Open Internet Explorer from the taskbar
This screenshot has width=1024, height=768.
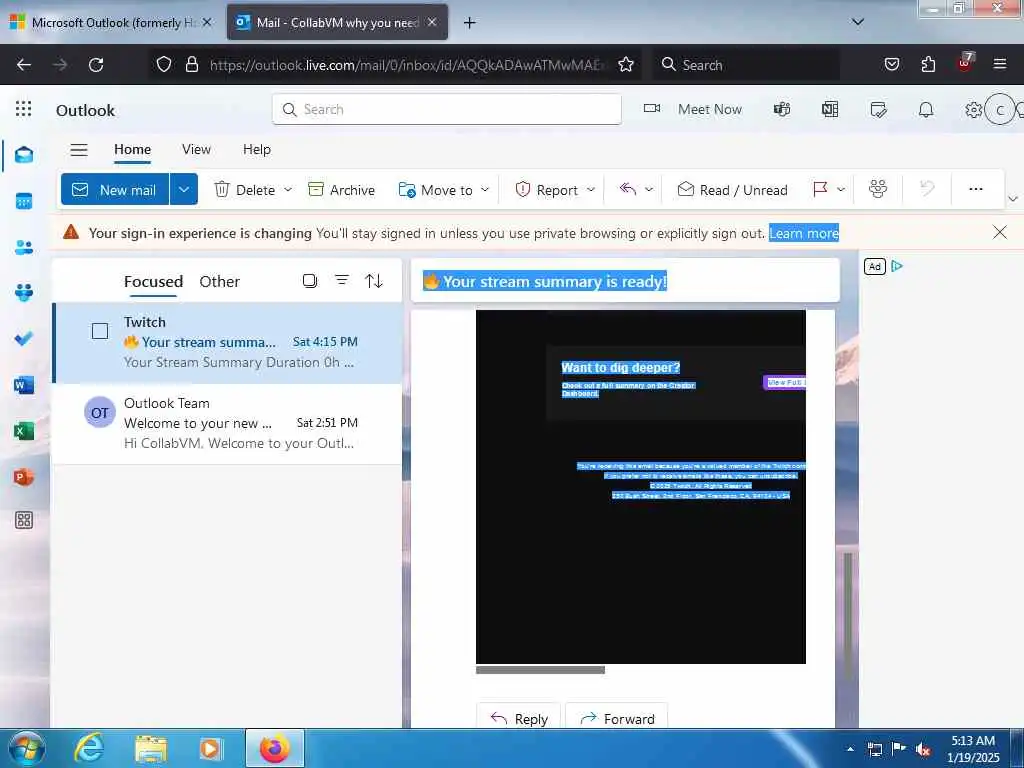point(89,748)
